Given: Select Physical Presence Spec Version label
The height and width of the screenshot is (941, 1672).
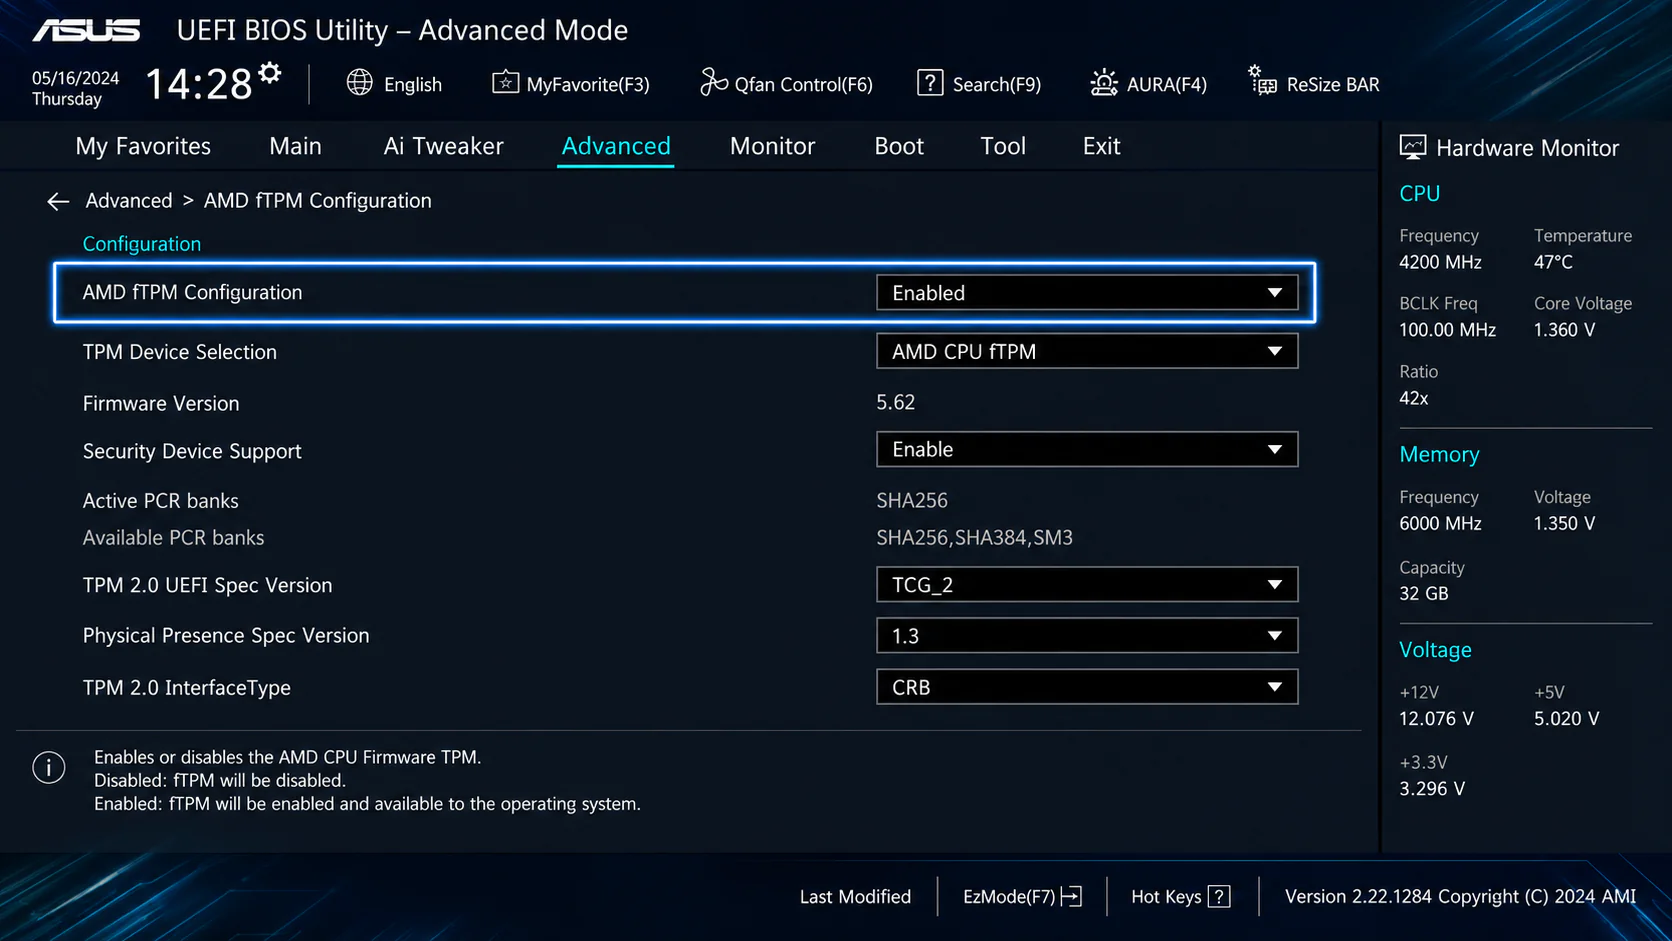Looking at the screenshot, I should (x=226, y=636).
